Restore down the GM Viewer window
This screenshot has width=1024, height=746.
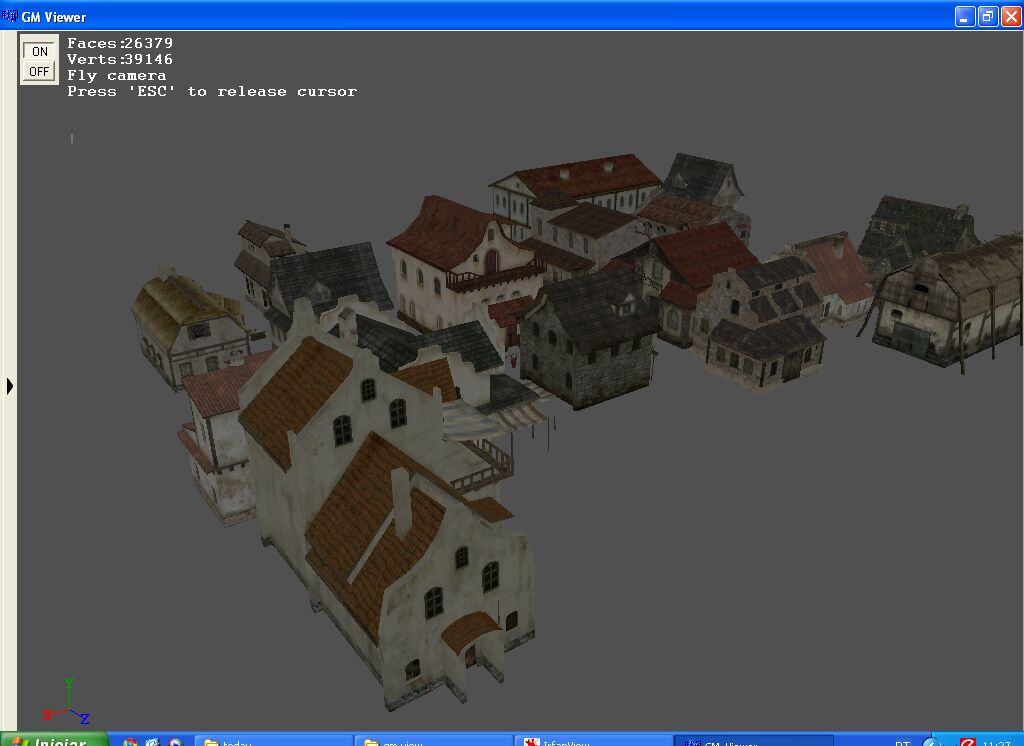pyautogui.click(x=988, y=16)
